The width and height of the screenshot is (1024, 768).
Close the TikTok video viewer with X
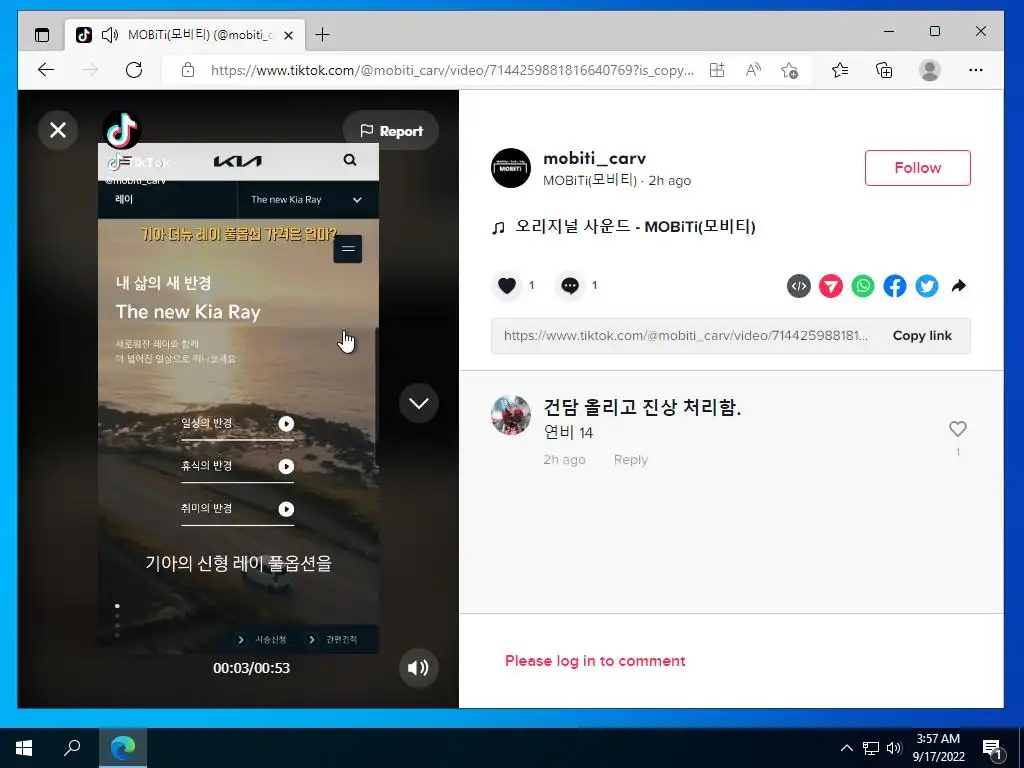click(58, 131)
